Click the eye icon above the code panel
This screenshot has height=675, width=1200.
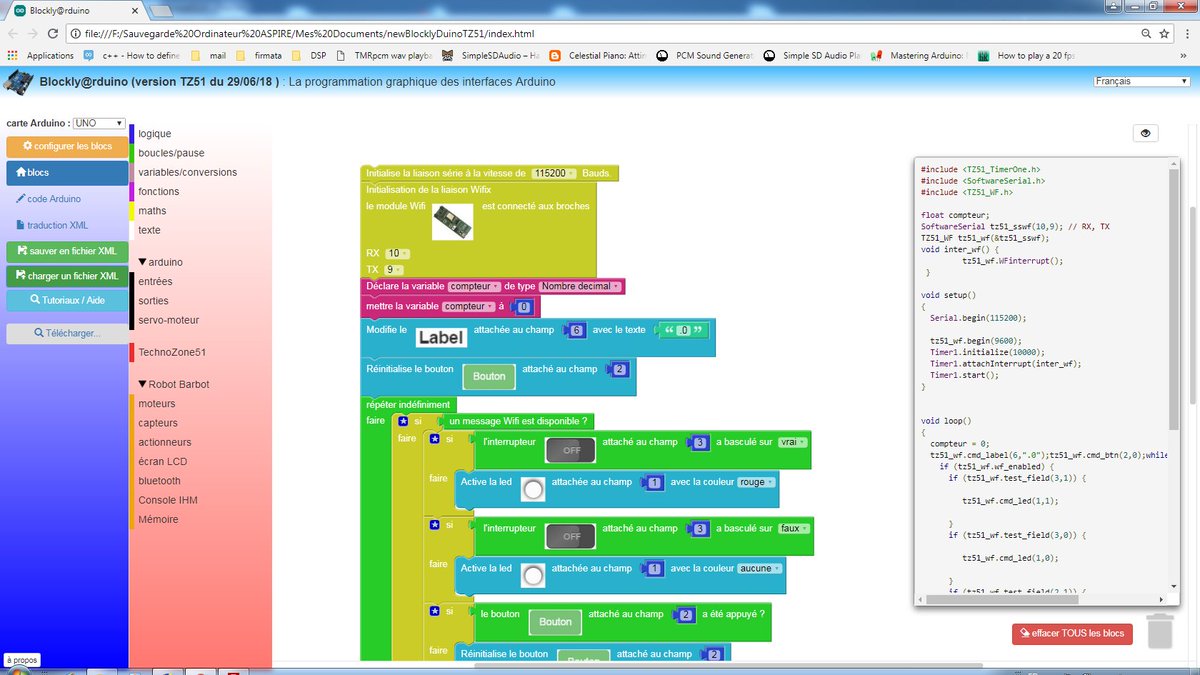pyautogui.click(x=1146, y=132)
